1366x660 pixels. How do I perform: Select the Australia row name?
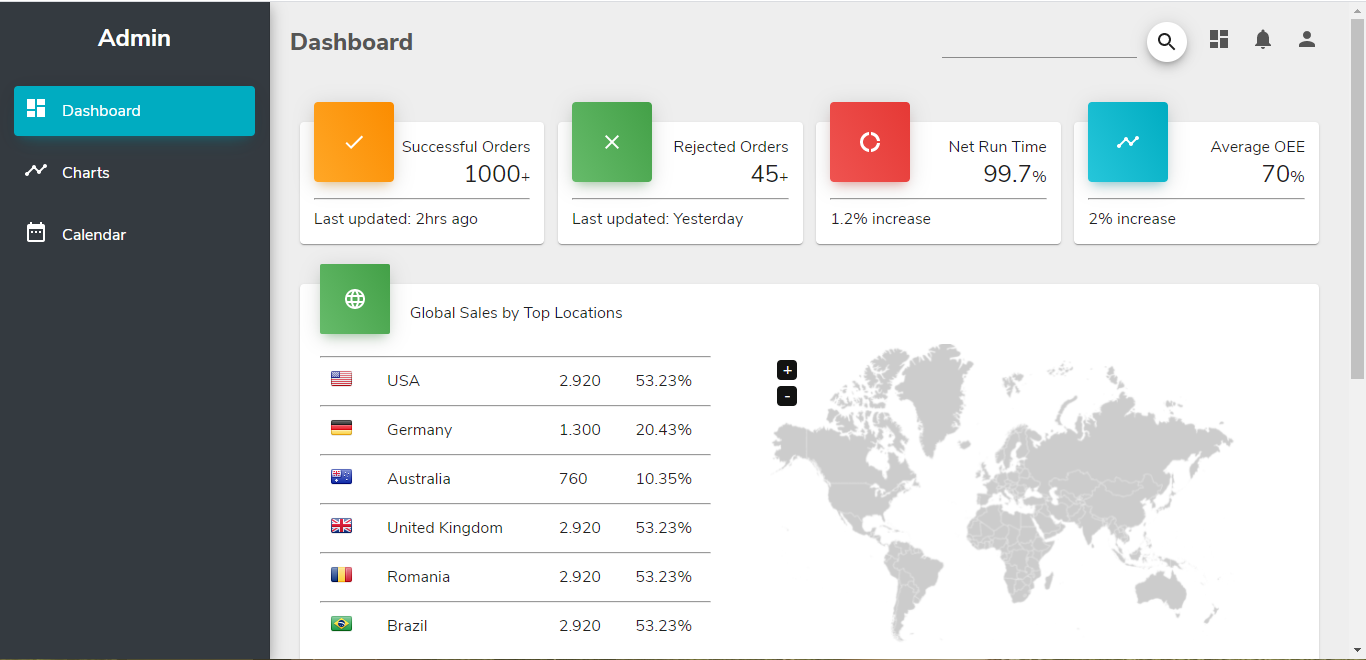pos(418,479)
